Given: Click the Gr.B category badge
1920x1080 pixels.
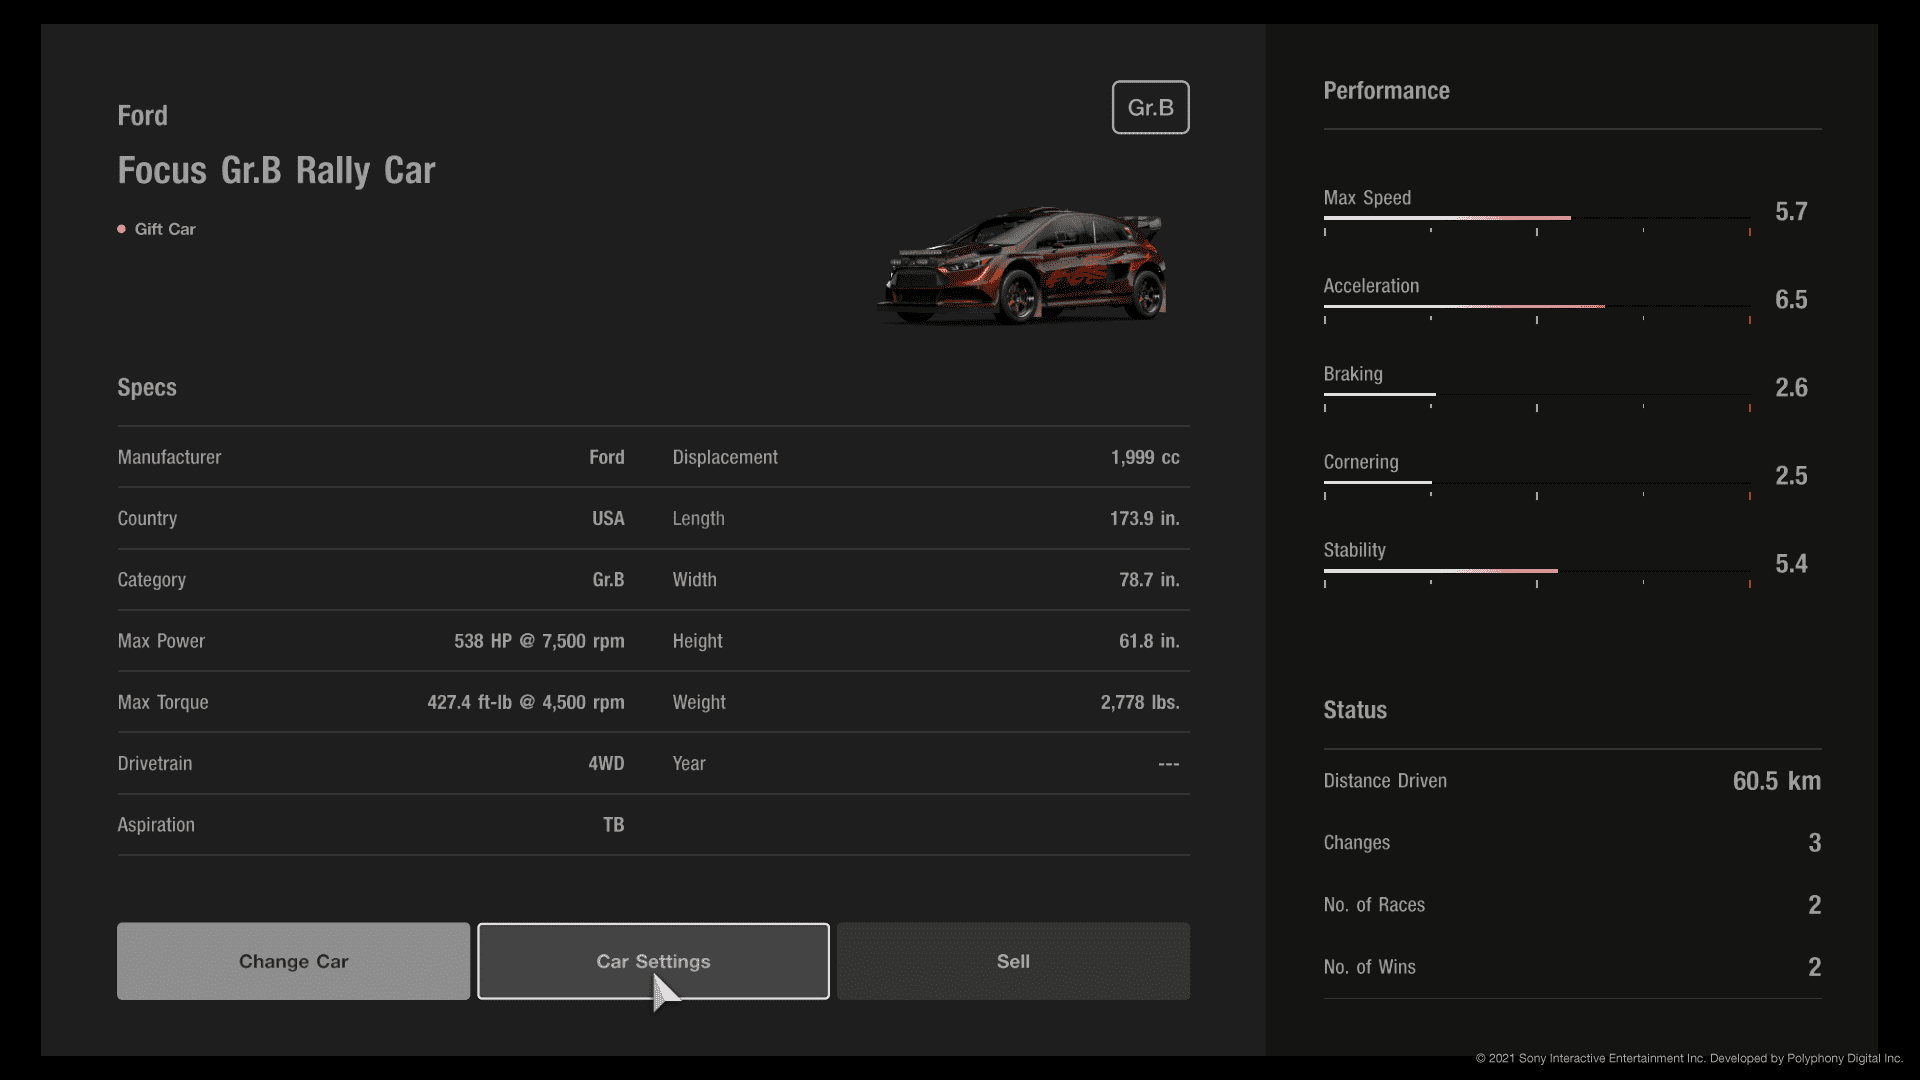Looking at the screenshot, I should point(1150,107).
